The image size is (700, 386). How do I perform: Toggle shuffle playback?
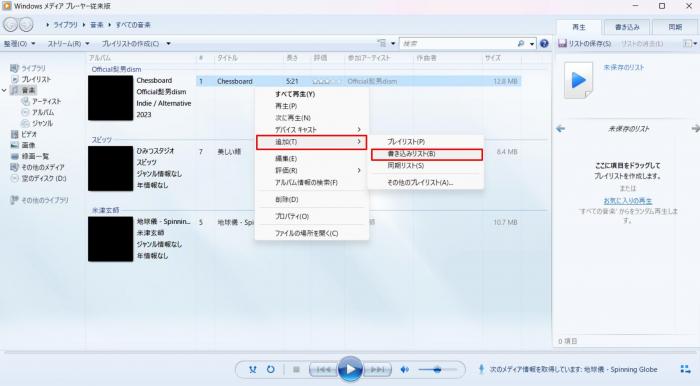253,369
